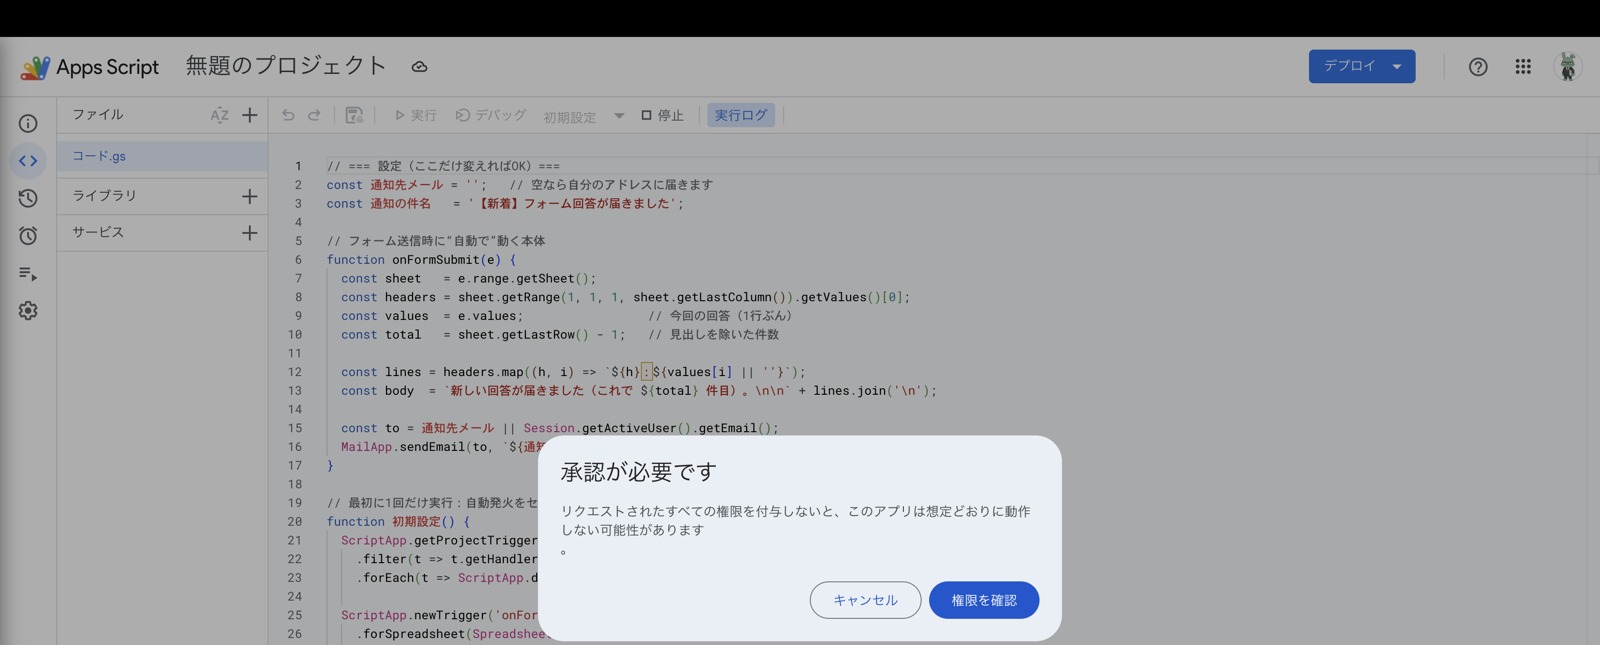Click the undo arrow icon
Screen dimensions: 1600x645
pos(288,115)
